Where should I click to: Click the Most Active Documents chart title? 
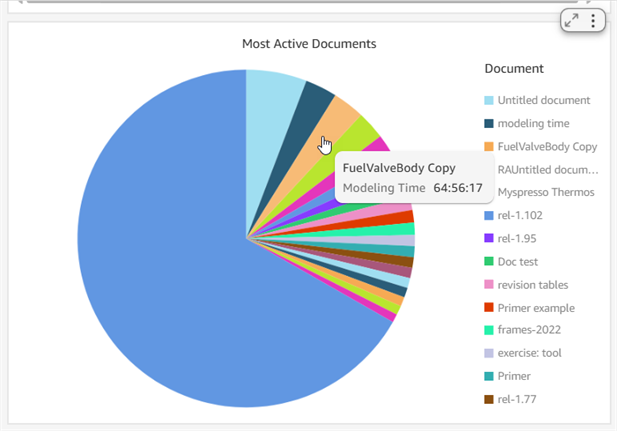(x=309, y=44)
